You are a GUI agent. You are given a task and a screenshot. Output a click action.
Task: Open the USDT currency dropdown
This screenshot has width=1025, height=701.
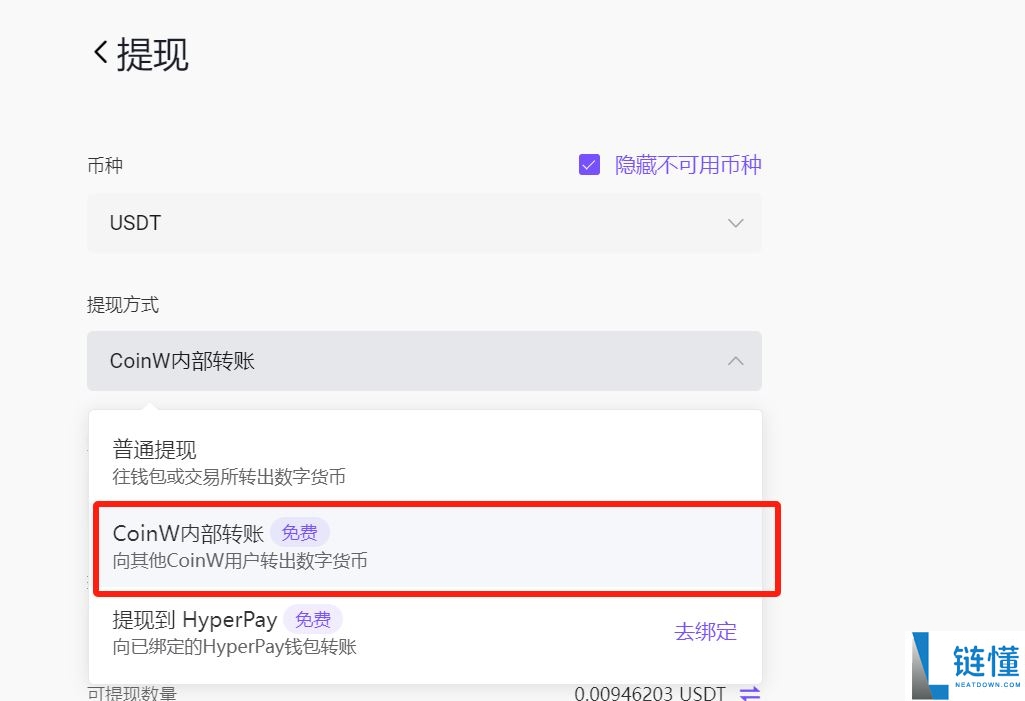(x=424, y=223)
